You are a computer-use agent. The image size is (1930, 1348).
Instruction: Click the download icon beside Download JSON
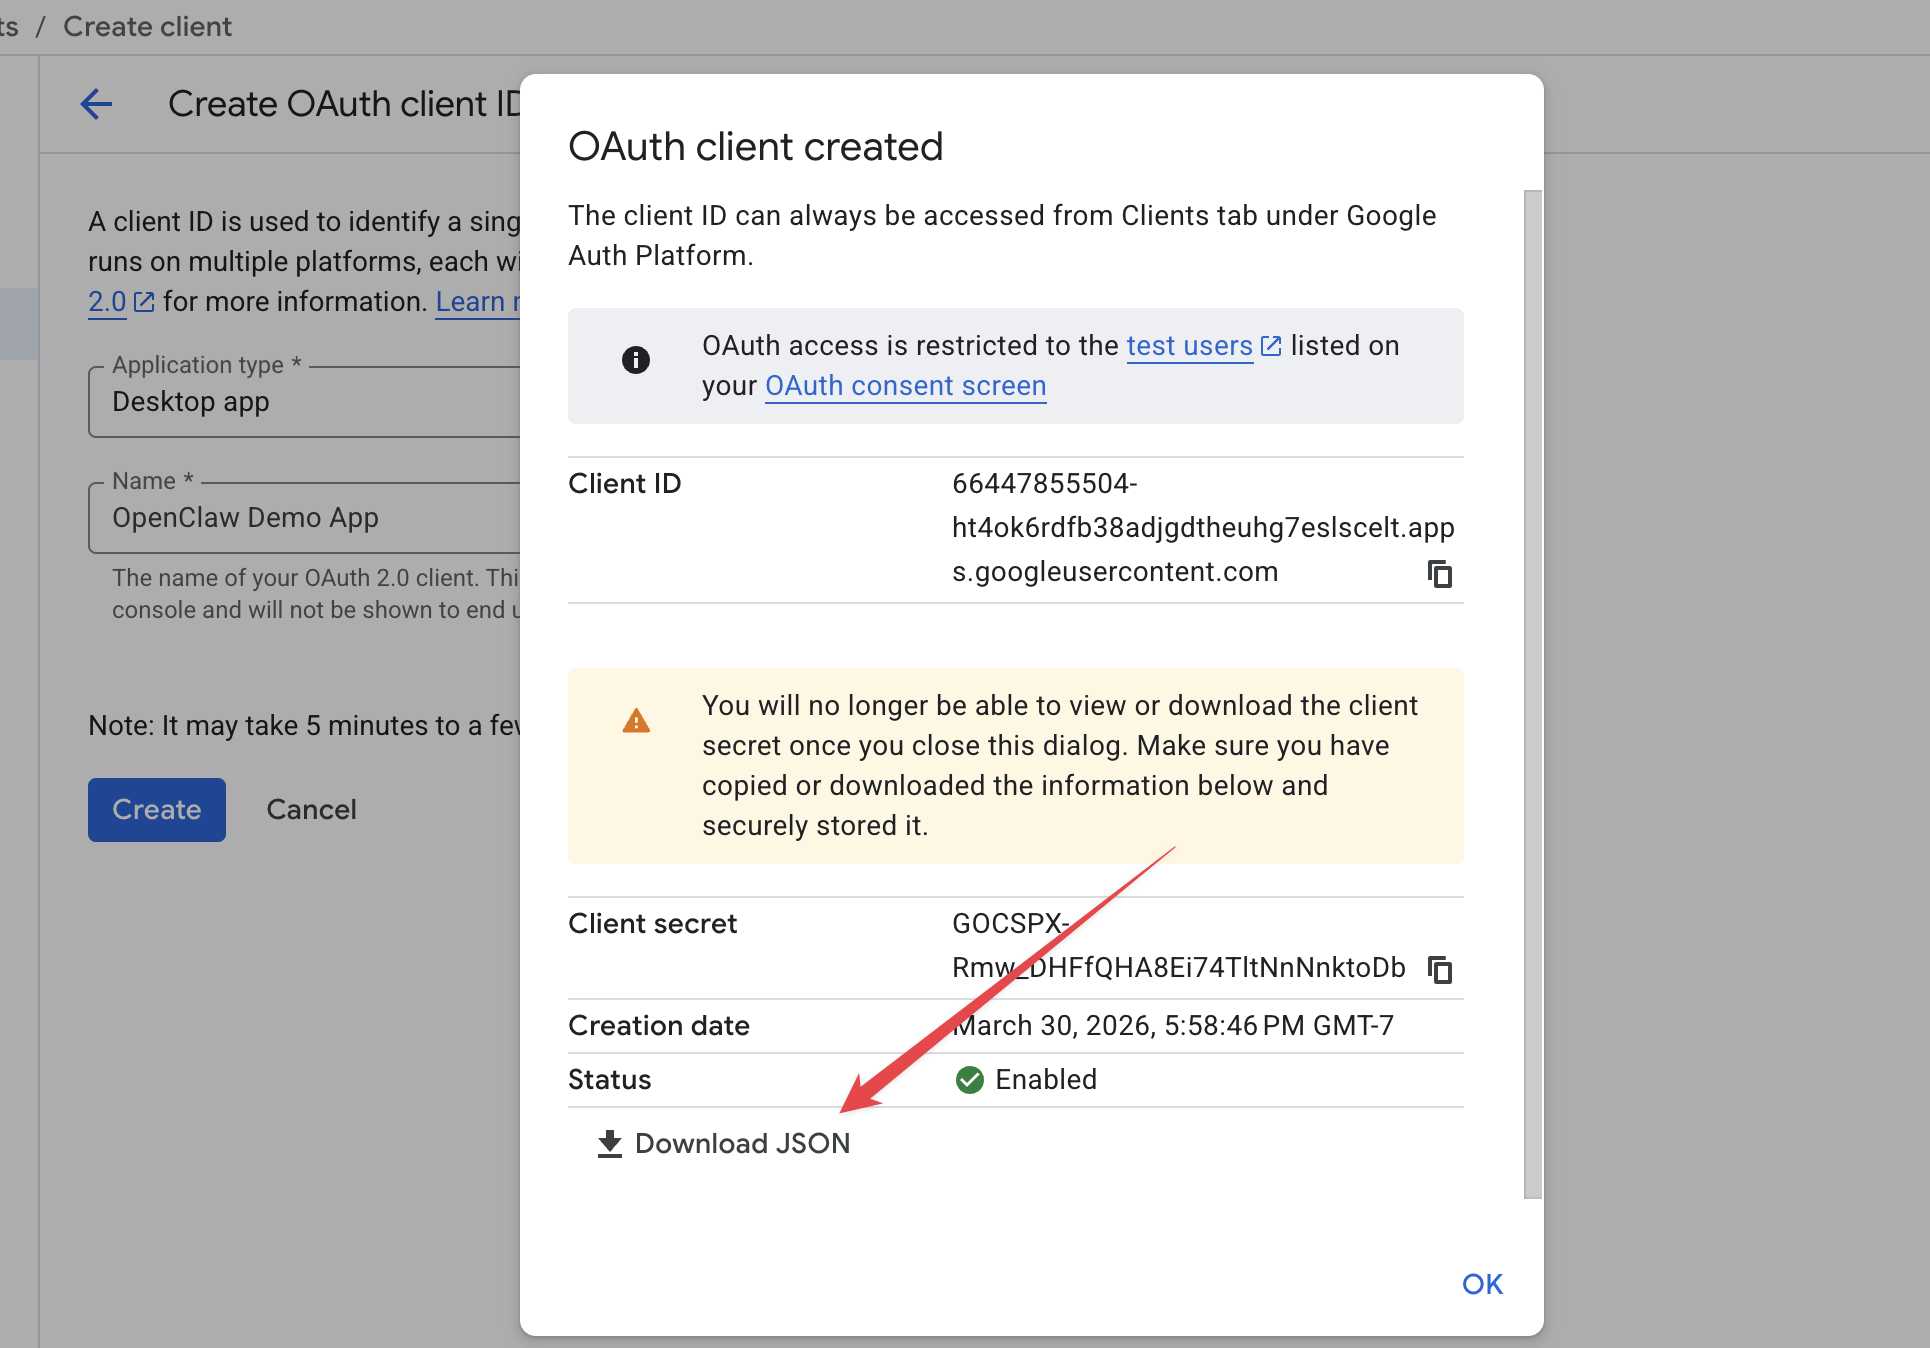[608, 1143]
